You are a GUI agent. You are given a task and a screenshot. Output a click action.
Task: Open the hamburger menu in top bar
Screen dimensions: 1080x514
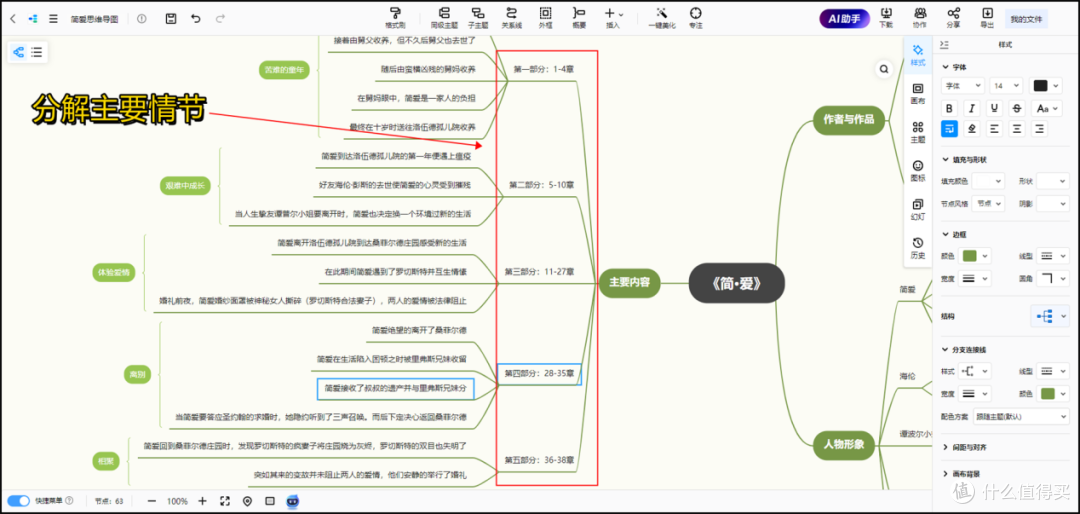pyautogui.click(x=53, y=19)
